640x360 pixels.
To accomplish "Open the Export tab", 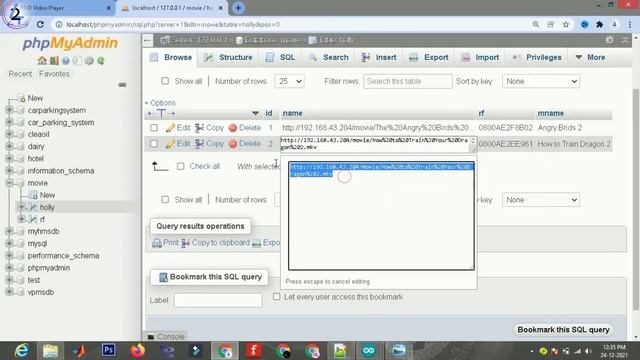I will point(429,58).
